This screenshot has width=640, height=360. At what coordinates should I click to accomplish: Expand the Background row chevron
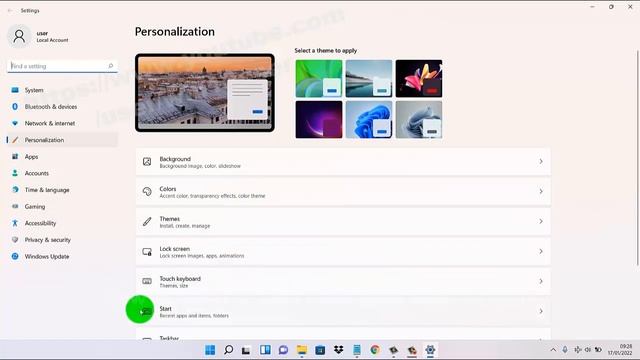coord(541,162)
